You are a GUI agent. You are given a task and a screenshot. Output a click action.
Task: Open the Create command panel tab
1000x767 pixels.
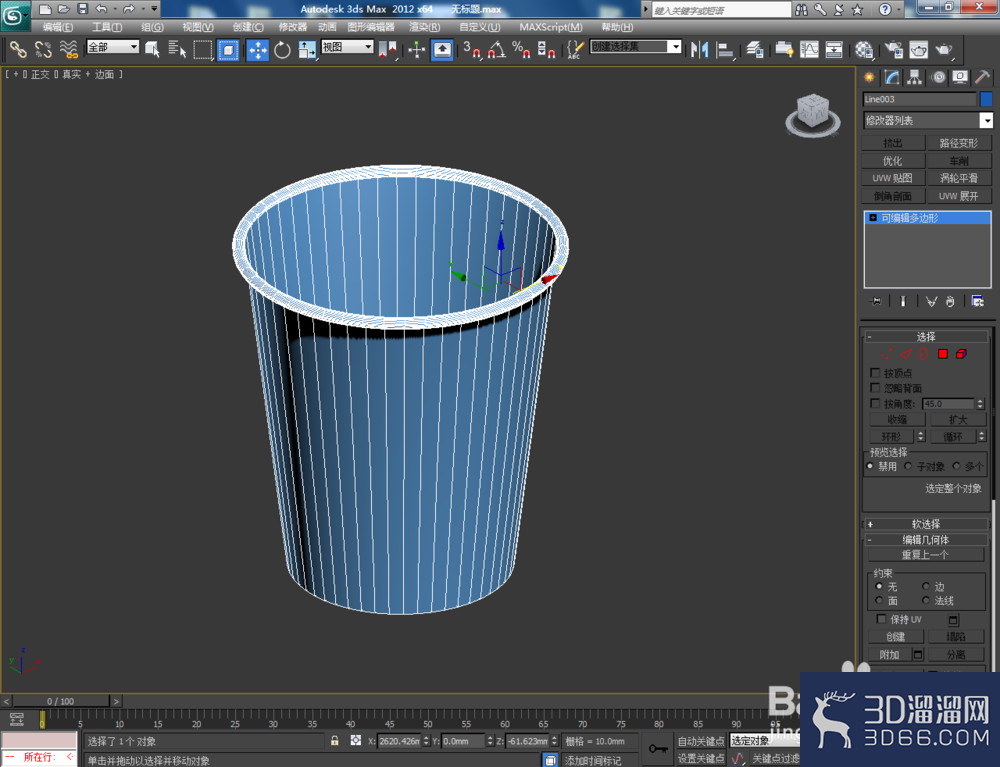pos(869,77)
